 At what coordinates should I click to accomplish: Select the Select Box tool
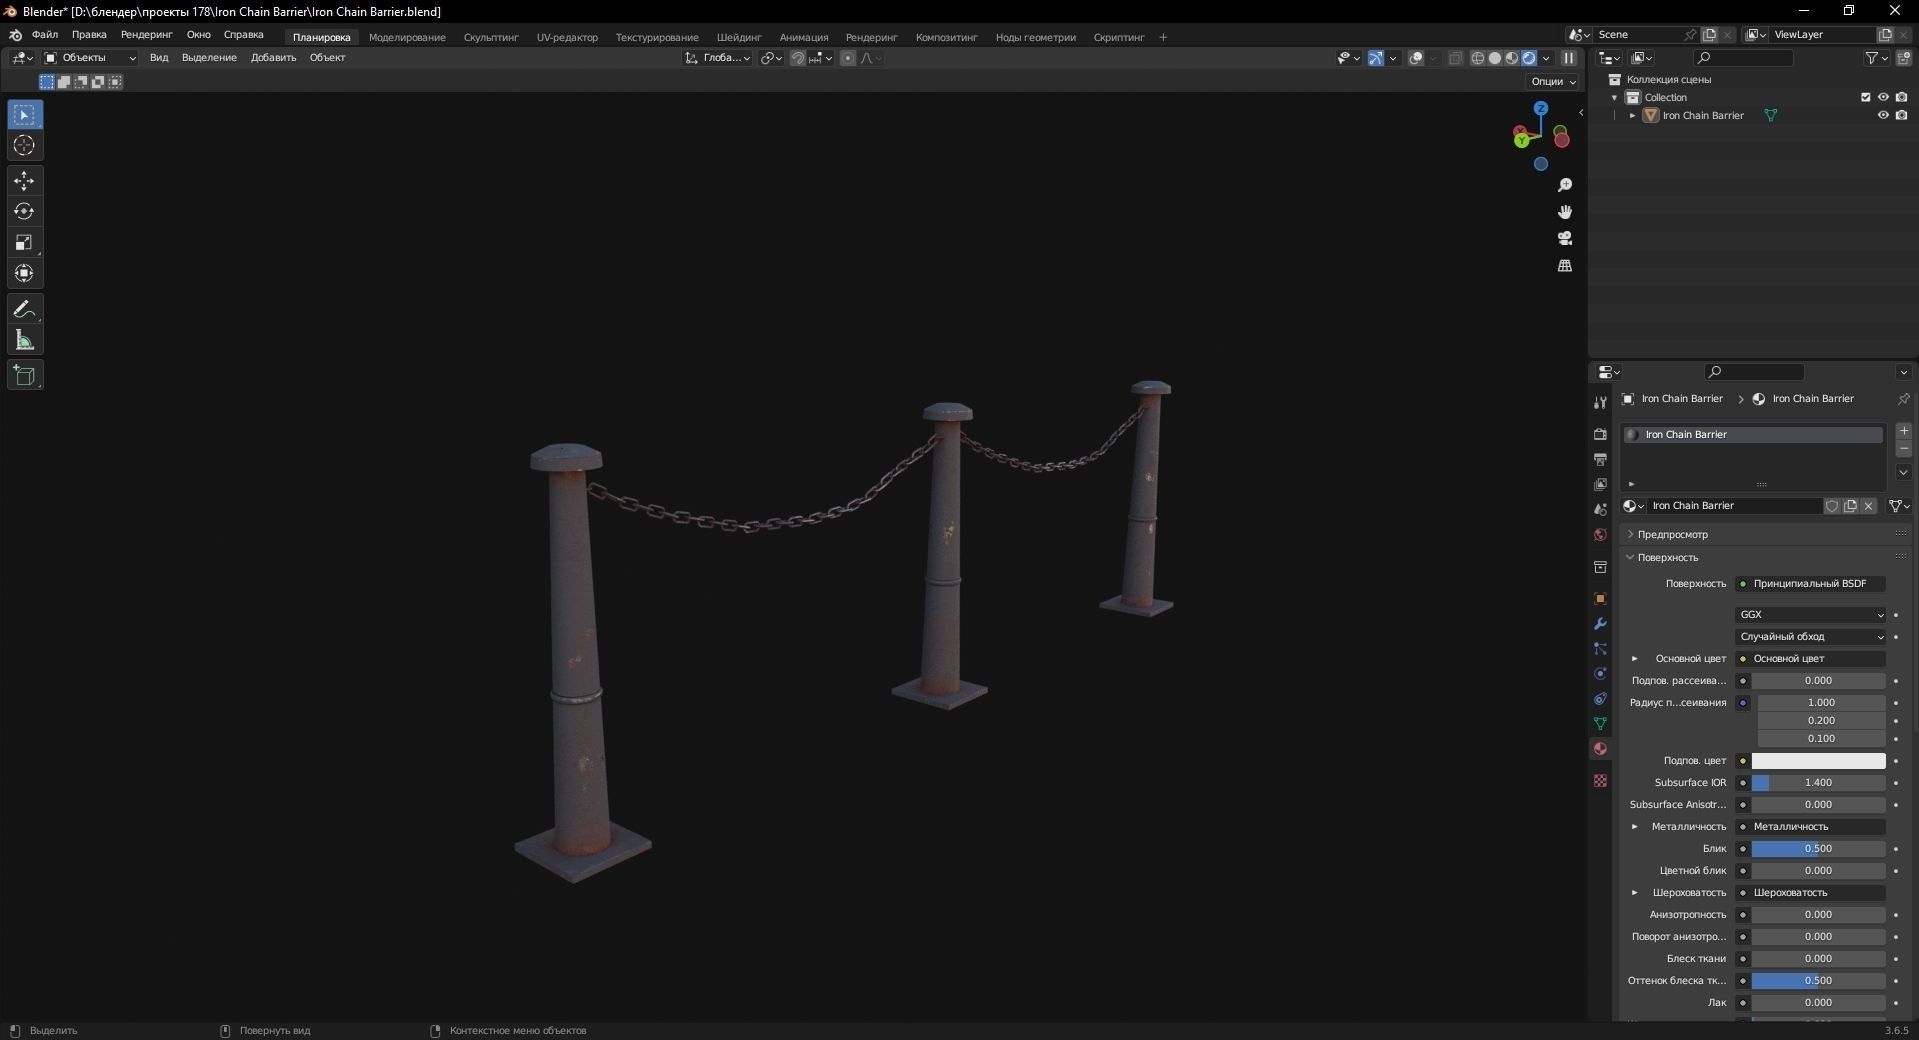[x=25, y=115]
